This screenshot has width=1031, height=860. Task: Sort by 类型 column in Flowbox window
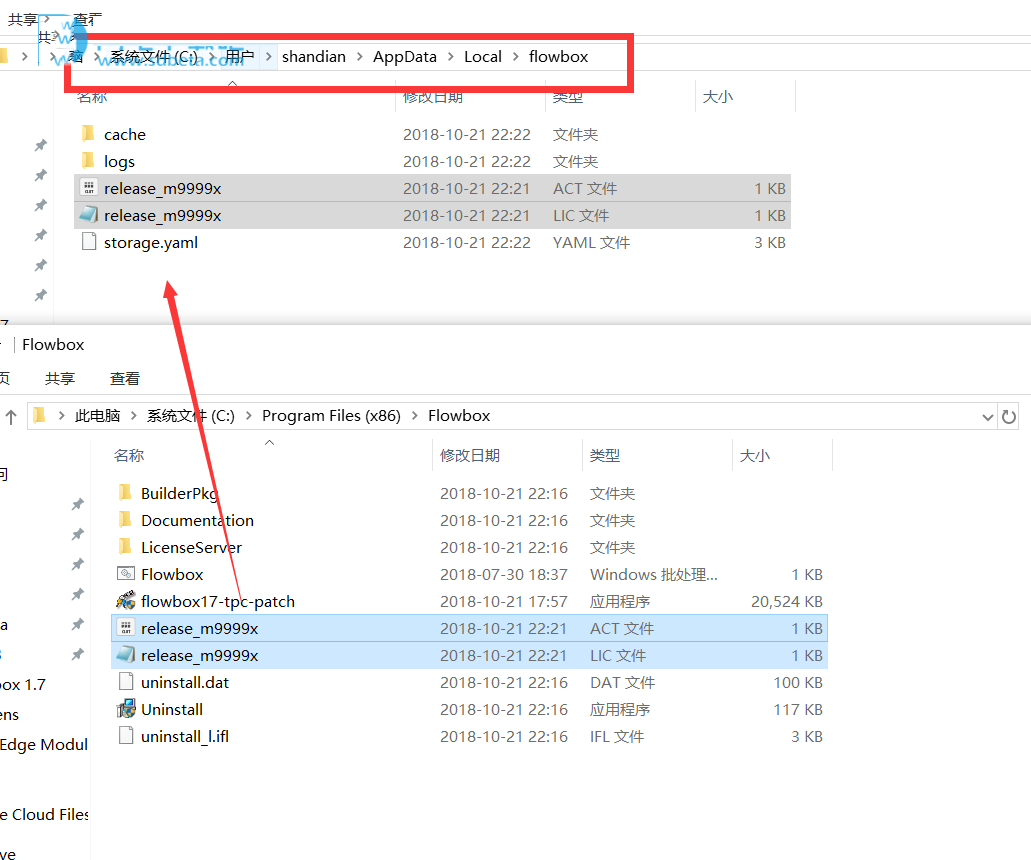click(605, 456)
